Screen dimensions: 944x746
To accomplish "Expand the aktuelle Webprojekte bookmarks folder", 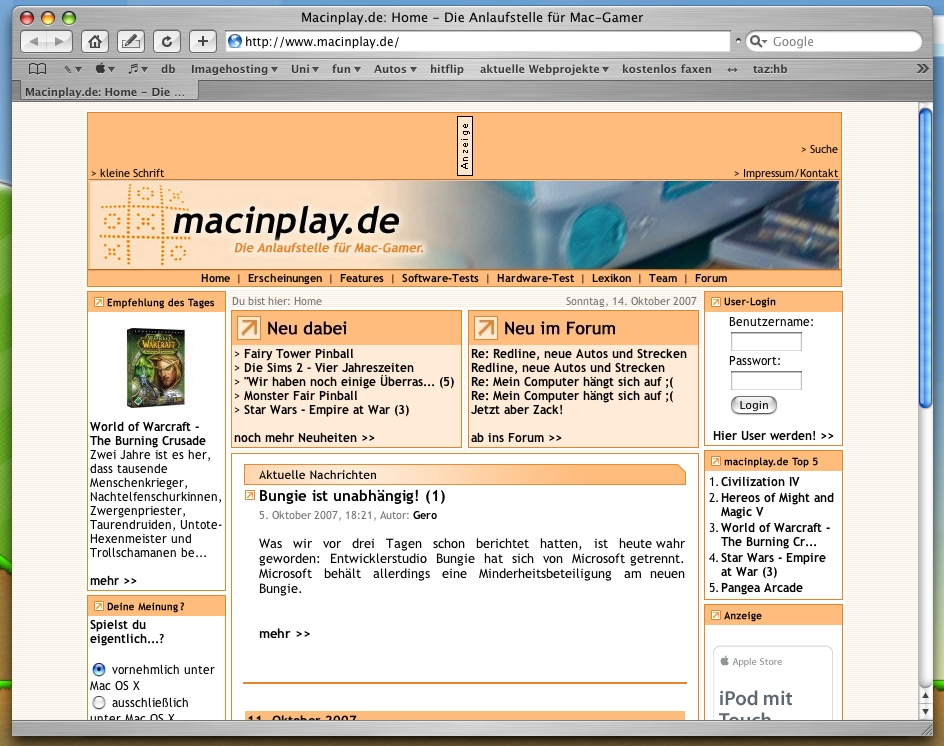I will click(544, 69).
